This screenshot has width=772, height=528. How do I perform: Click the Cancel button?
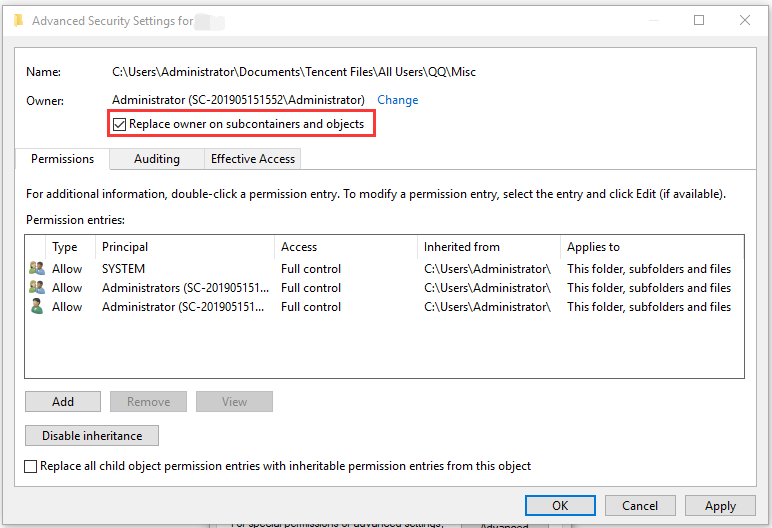[640, 506]
